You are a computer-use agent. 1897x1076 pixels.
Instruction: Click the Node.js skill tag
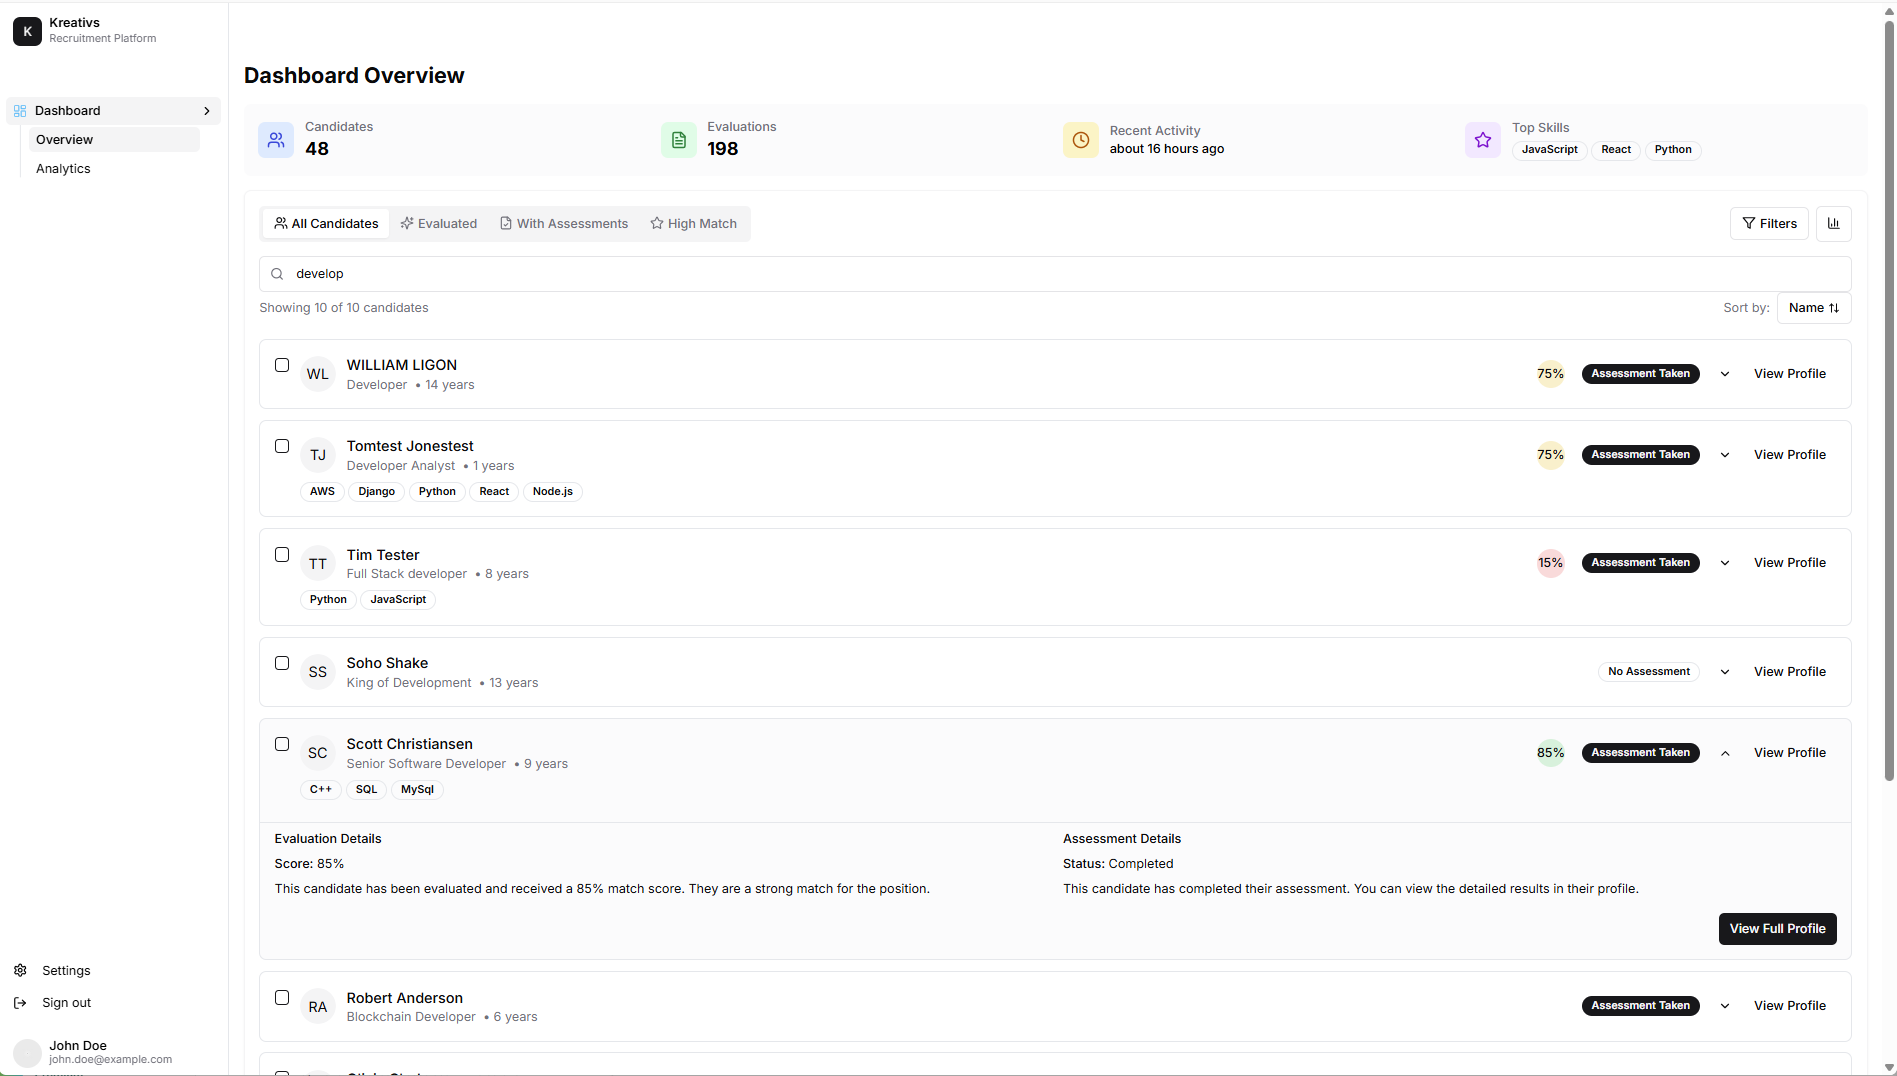(x=553, y=492)
